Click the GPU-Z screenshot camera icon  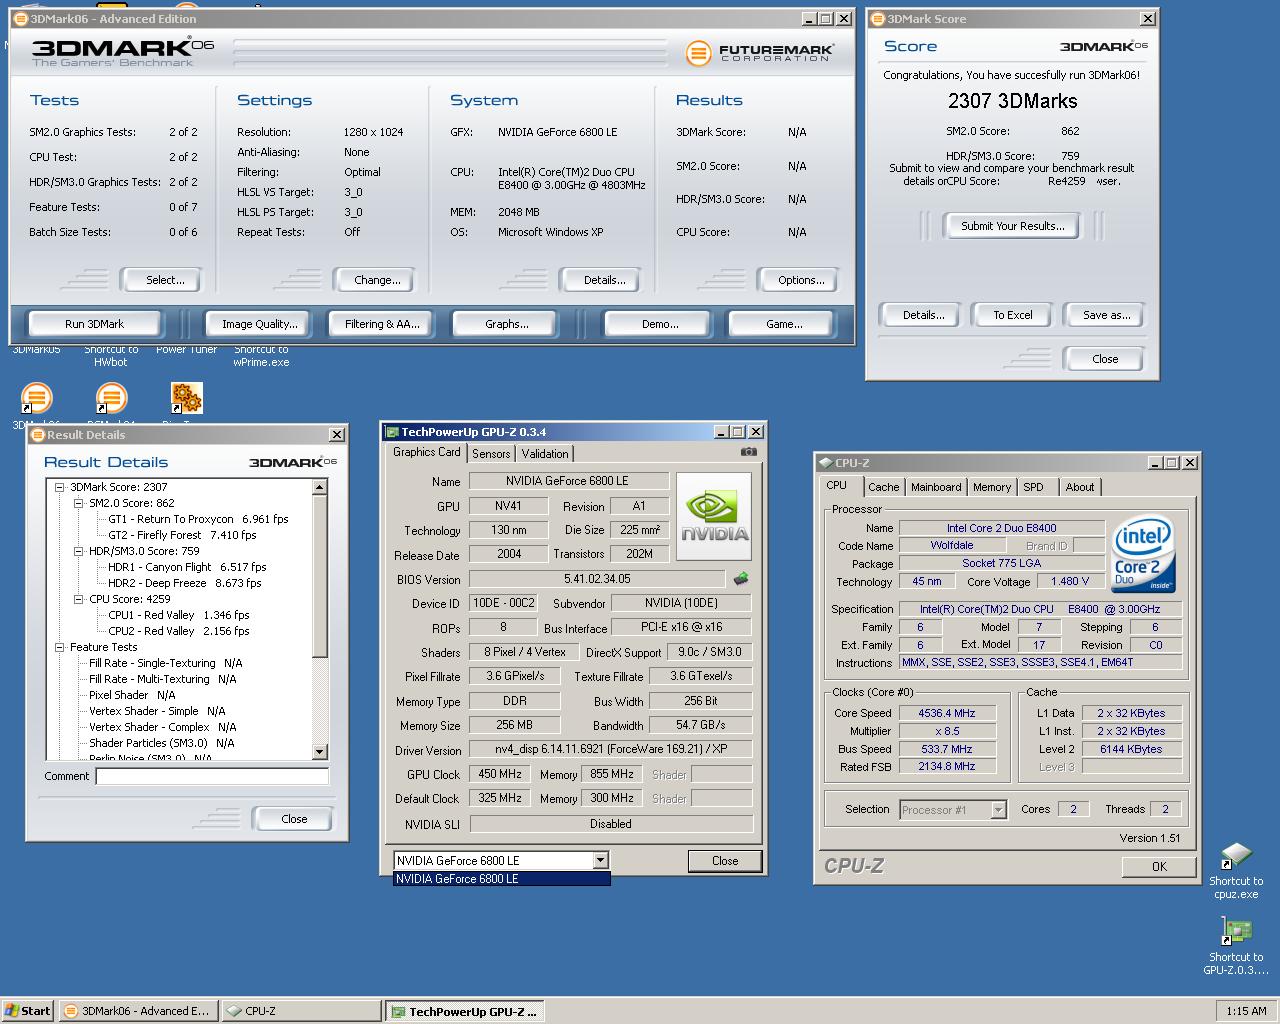748,452
